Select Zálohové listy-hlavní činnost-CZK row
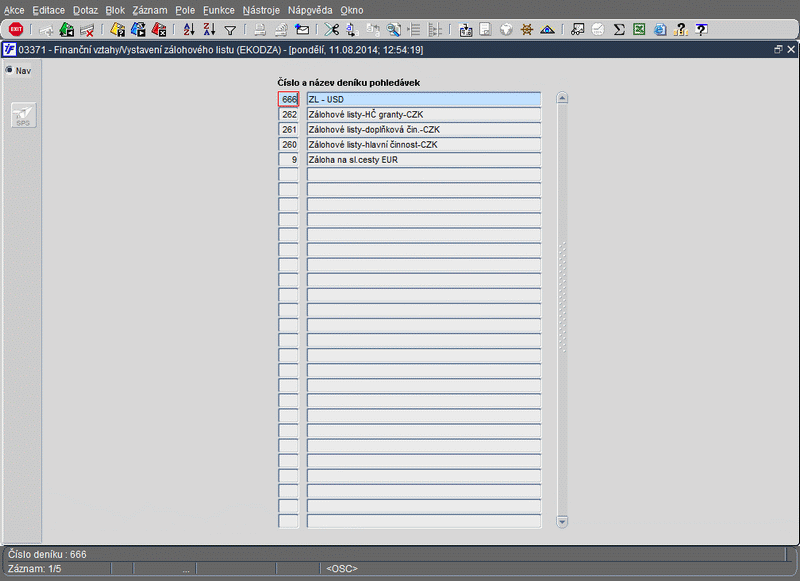The height and width of the screenshot is (581, 800). (x=423, y=144)
